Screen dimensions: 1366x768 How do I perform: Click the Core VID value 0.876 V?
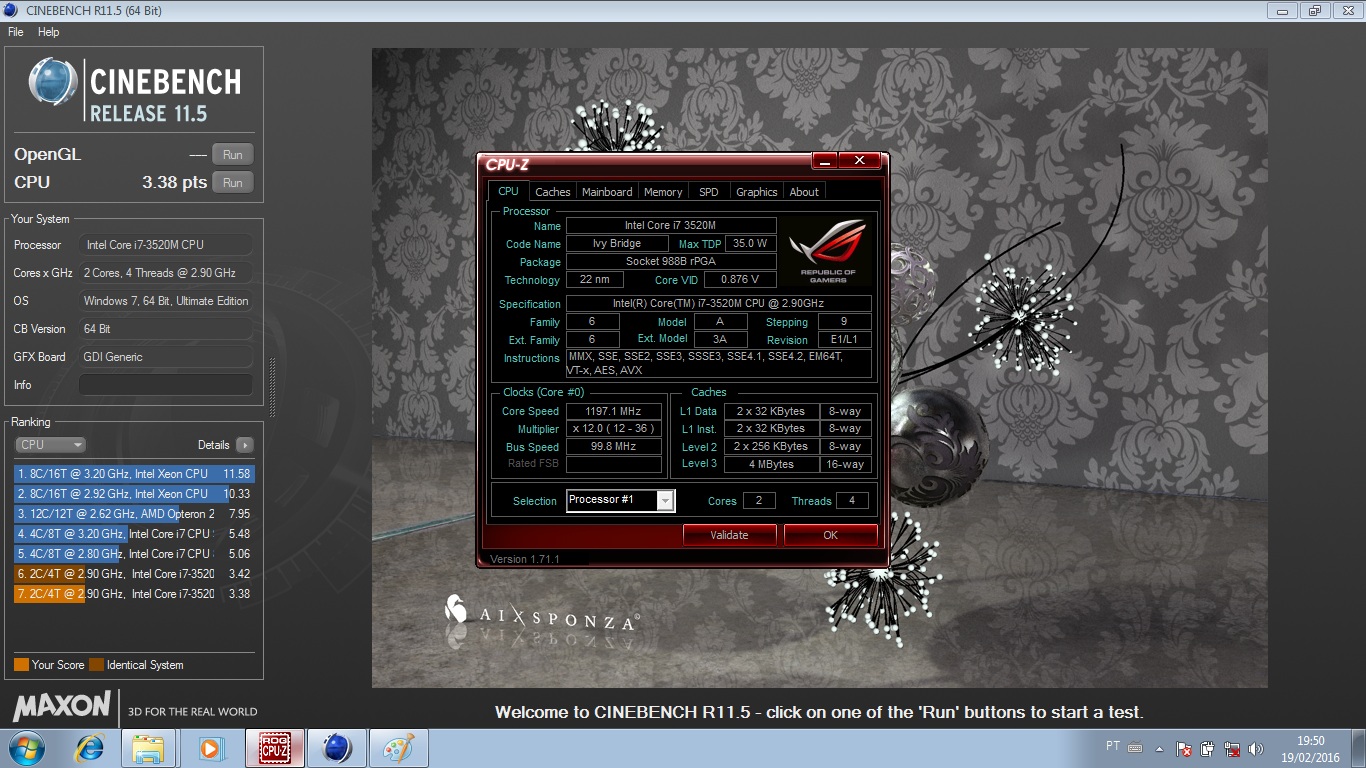[740, 280]
